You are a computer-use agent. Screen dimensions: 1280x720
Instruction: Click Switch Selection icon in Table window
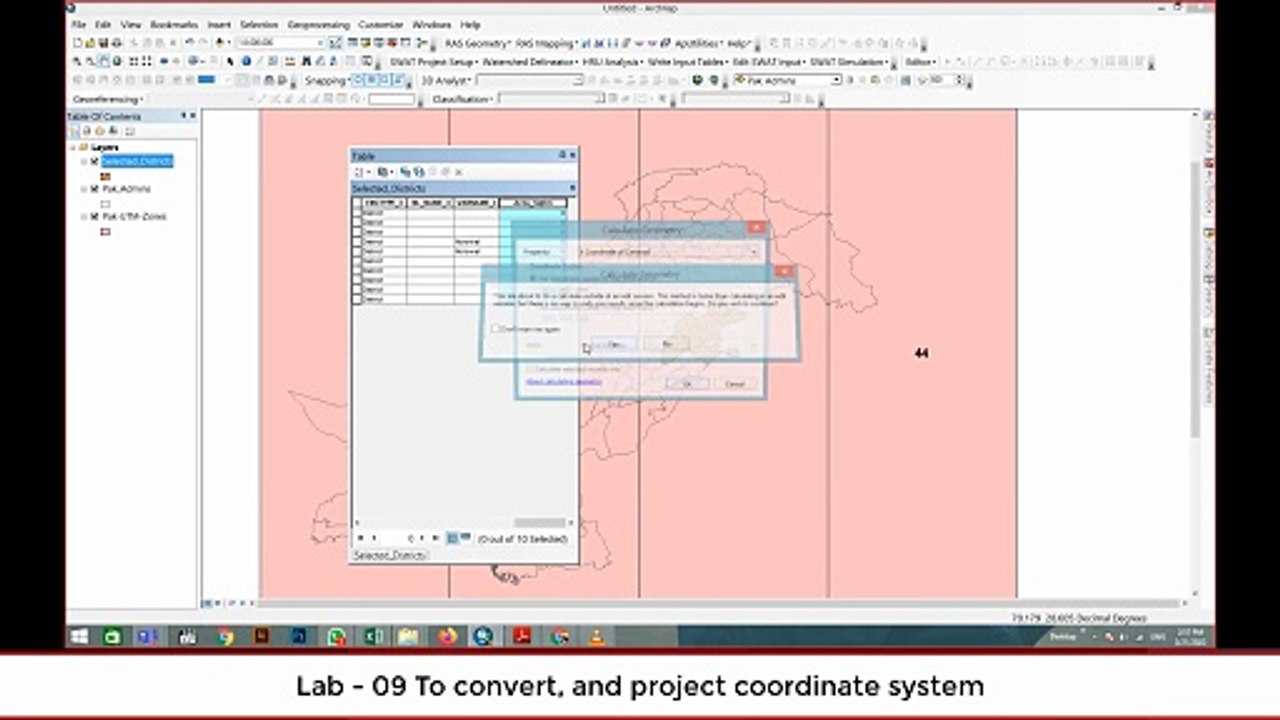pyautogui.click(x=419, y=172)
